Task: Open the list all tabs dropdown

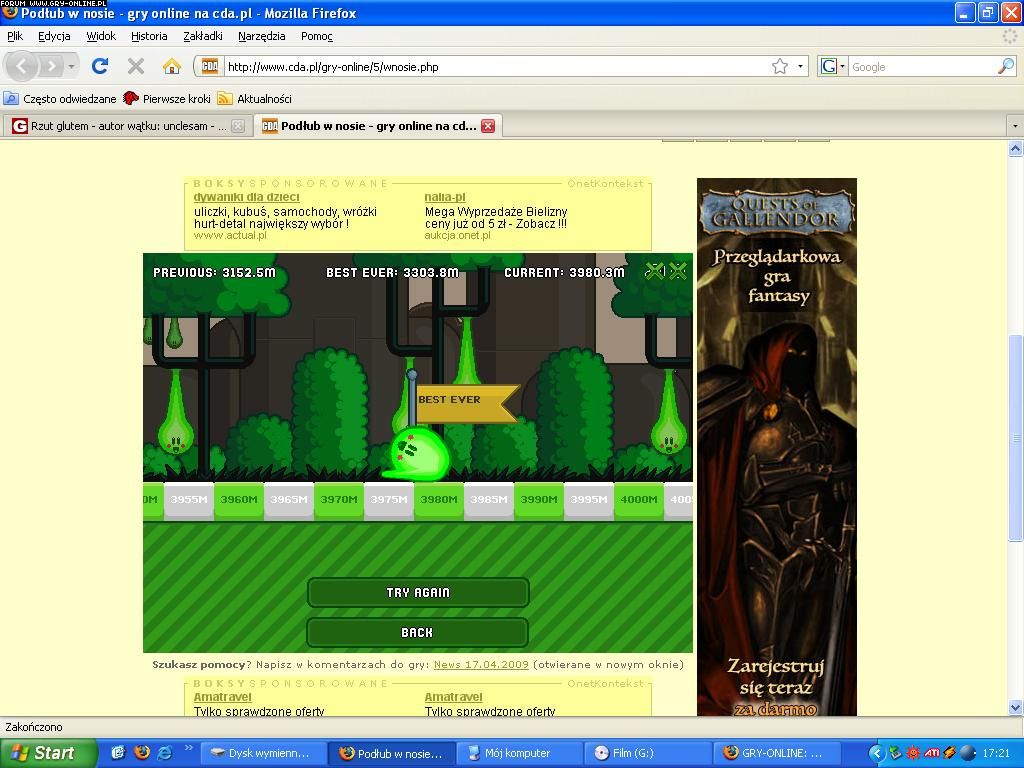Action: (1014, 125)
